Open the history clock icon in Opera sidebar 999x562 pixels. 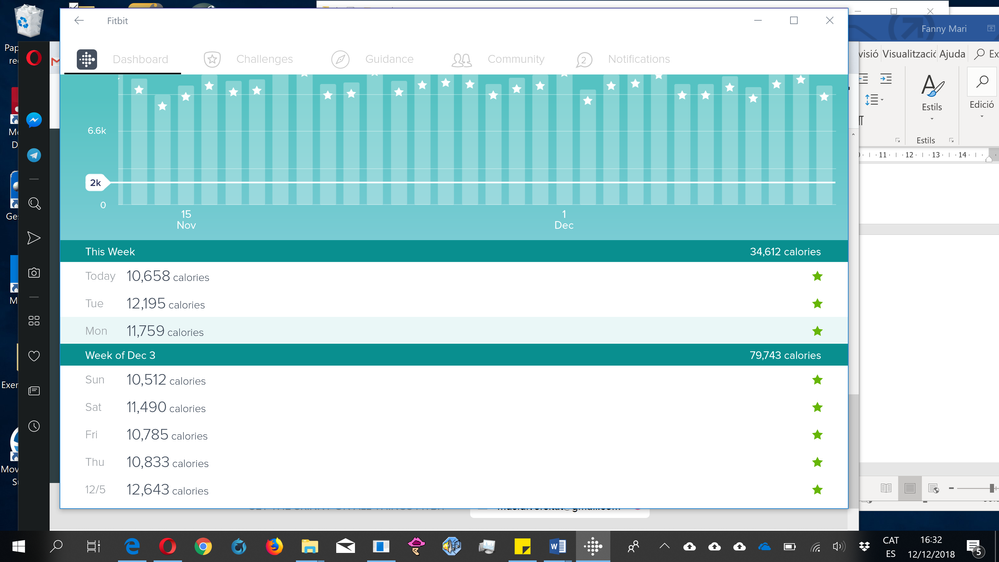coord(34,426)
